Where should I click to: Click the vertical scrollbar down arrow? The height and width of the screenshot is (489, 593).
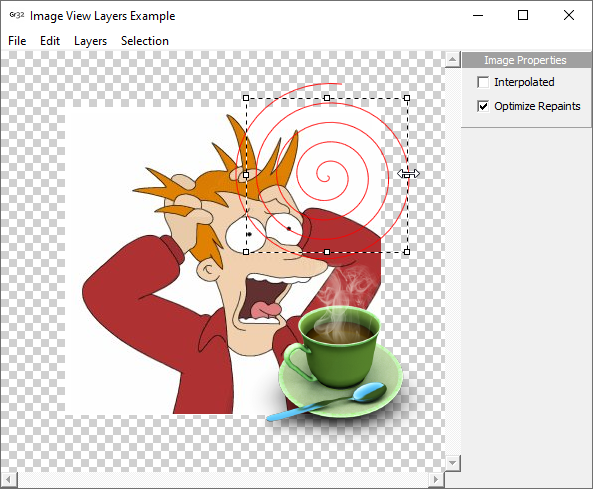pos(453,463)
